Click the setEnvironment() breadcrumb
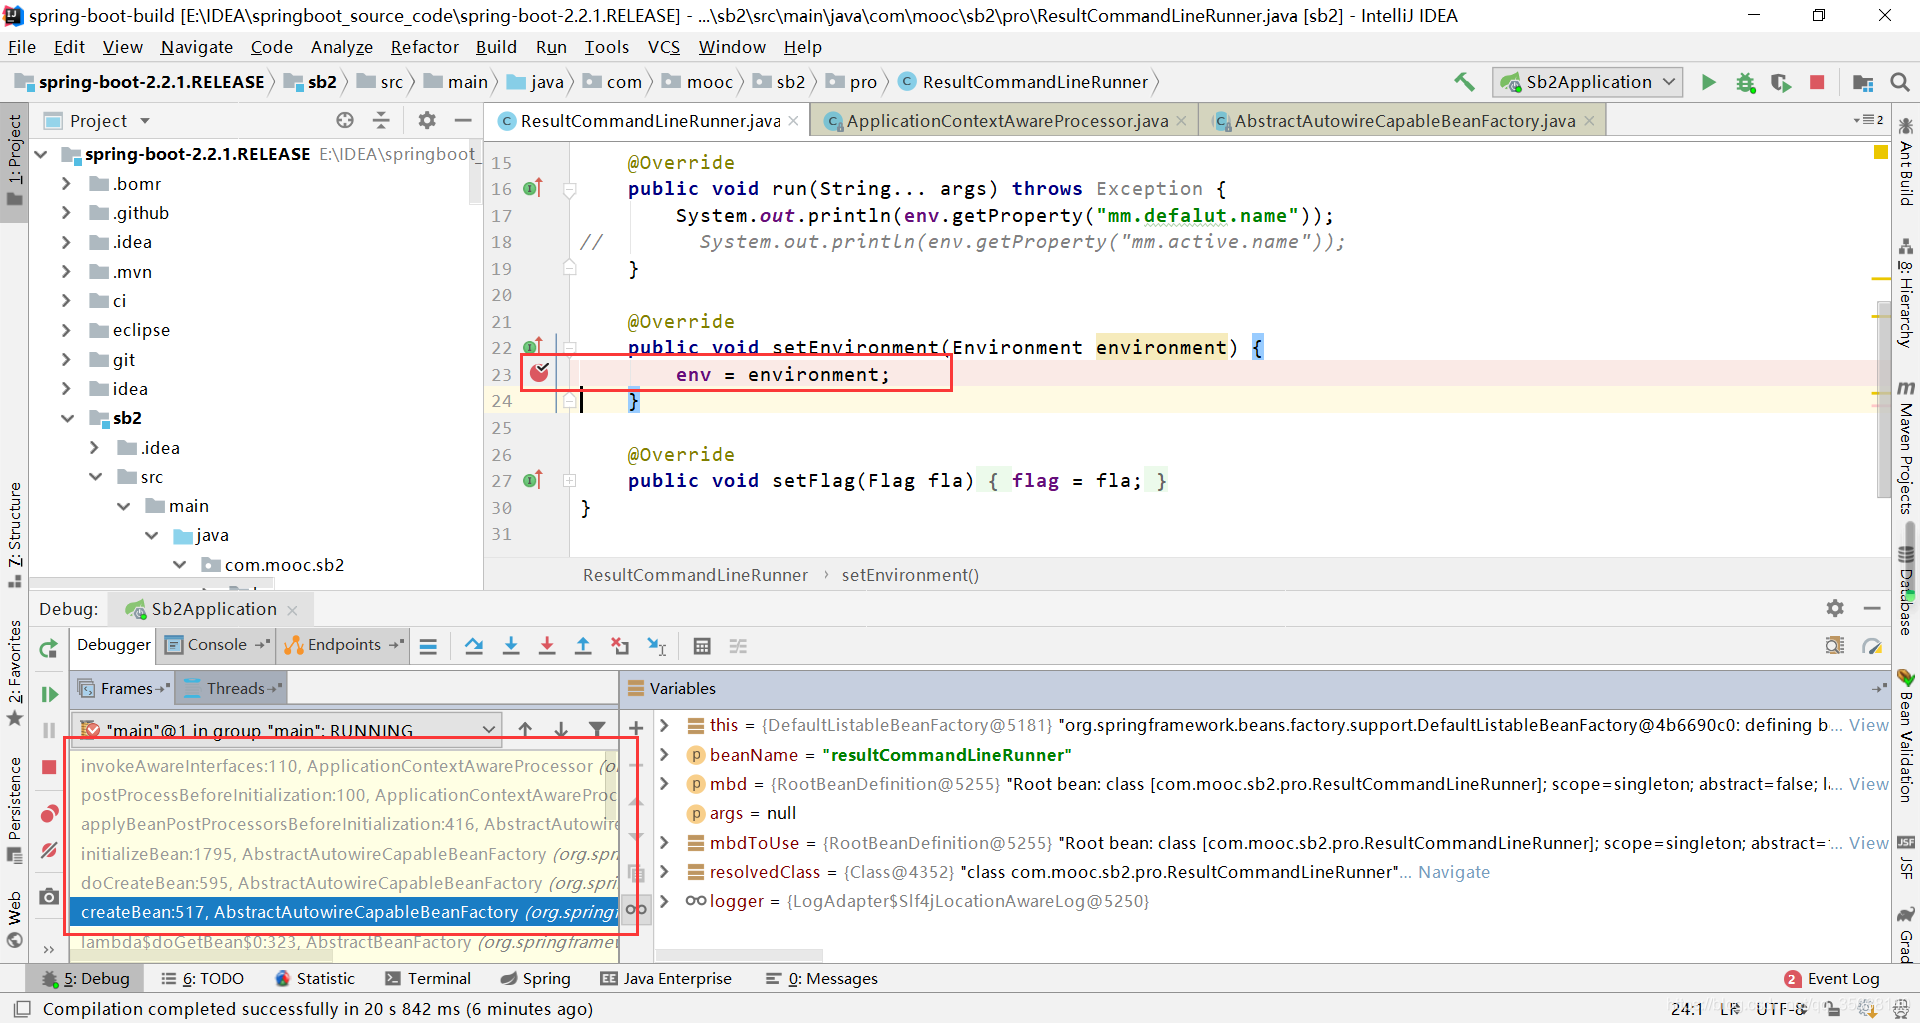Screen dimensions: 1920x1023 click(x=910, y=575)
